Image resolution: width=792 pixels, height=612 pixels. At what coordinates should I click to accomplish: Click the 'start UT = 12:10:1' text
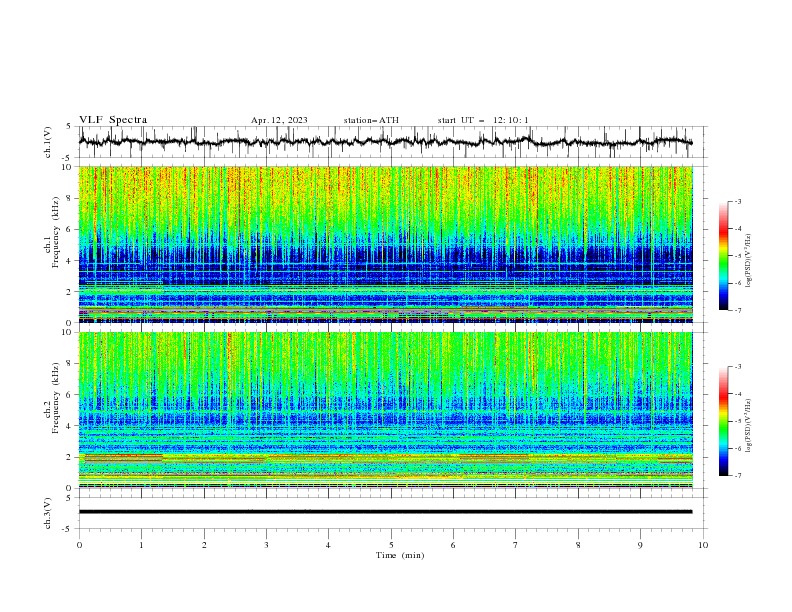click(483, 120)
